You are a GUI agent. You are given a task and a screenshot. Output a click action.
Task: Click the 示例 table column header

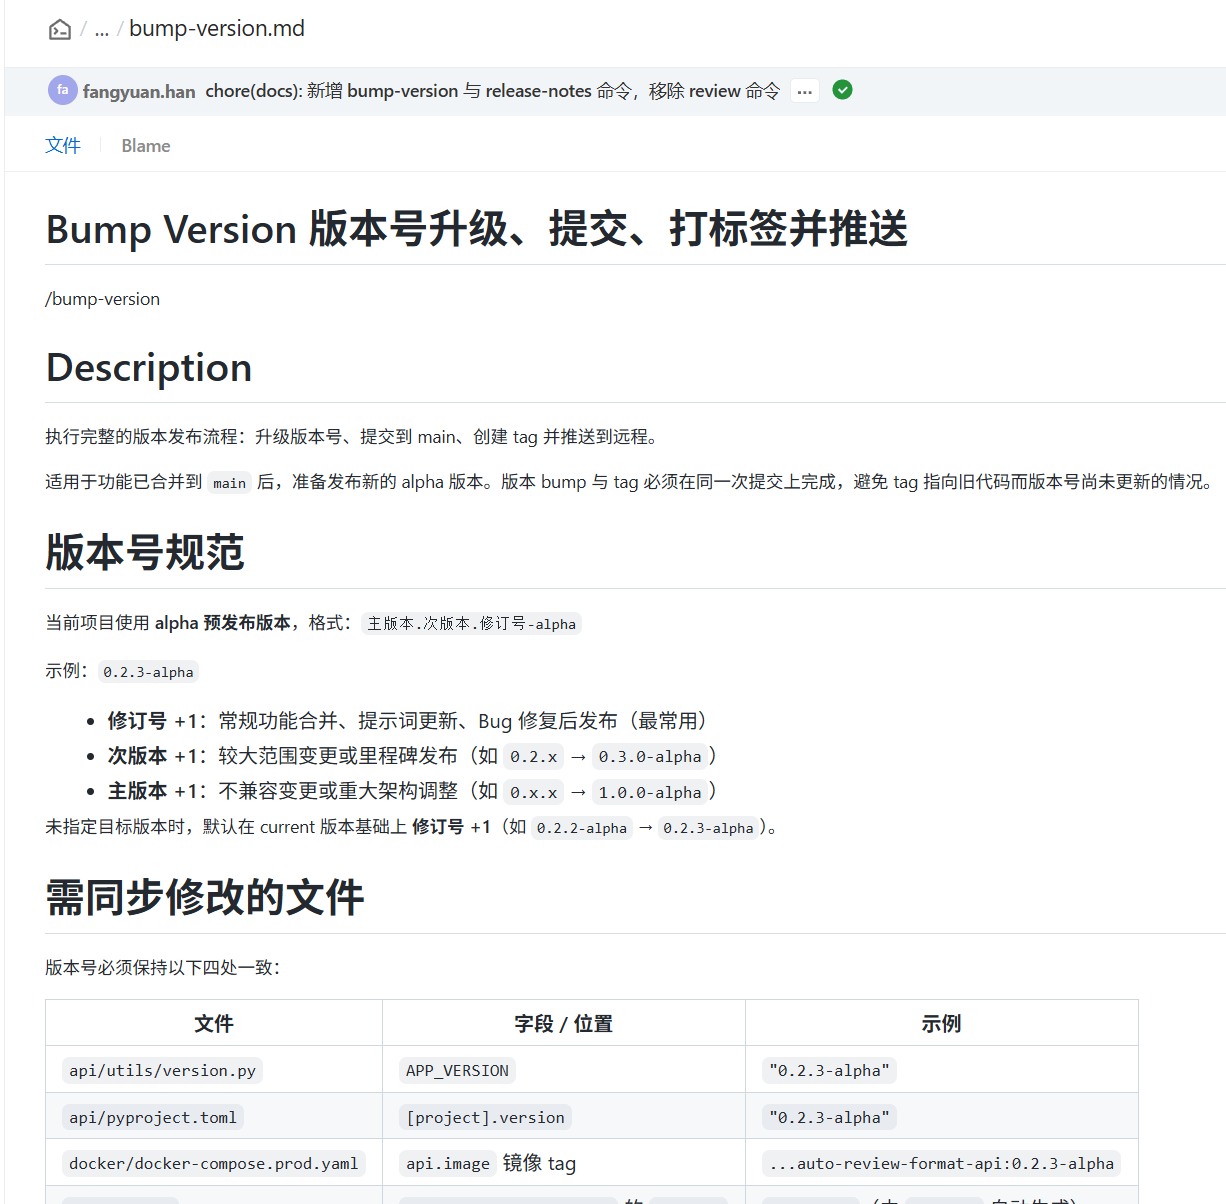[x=942, y=1023]
